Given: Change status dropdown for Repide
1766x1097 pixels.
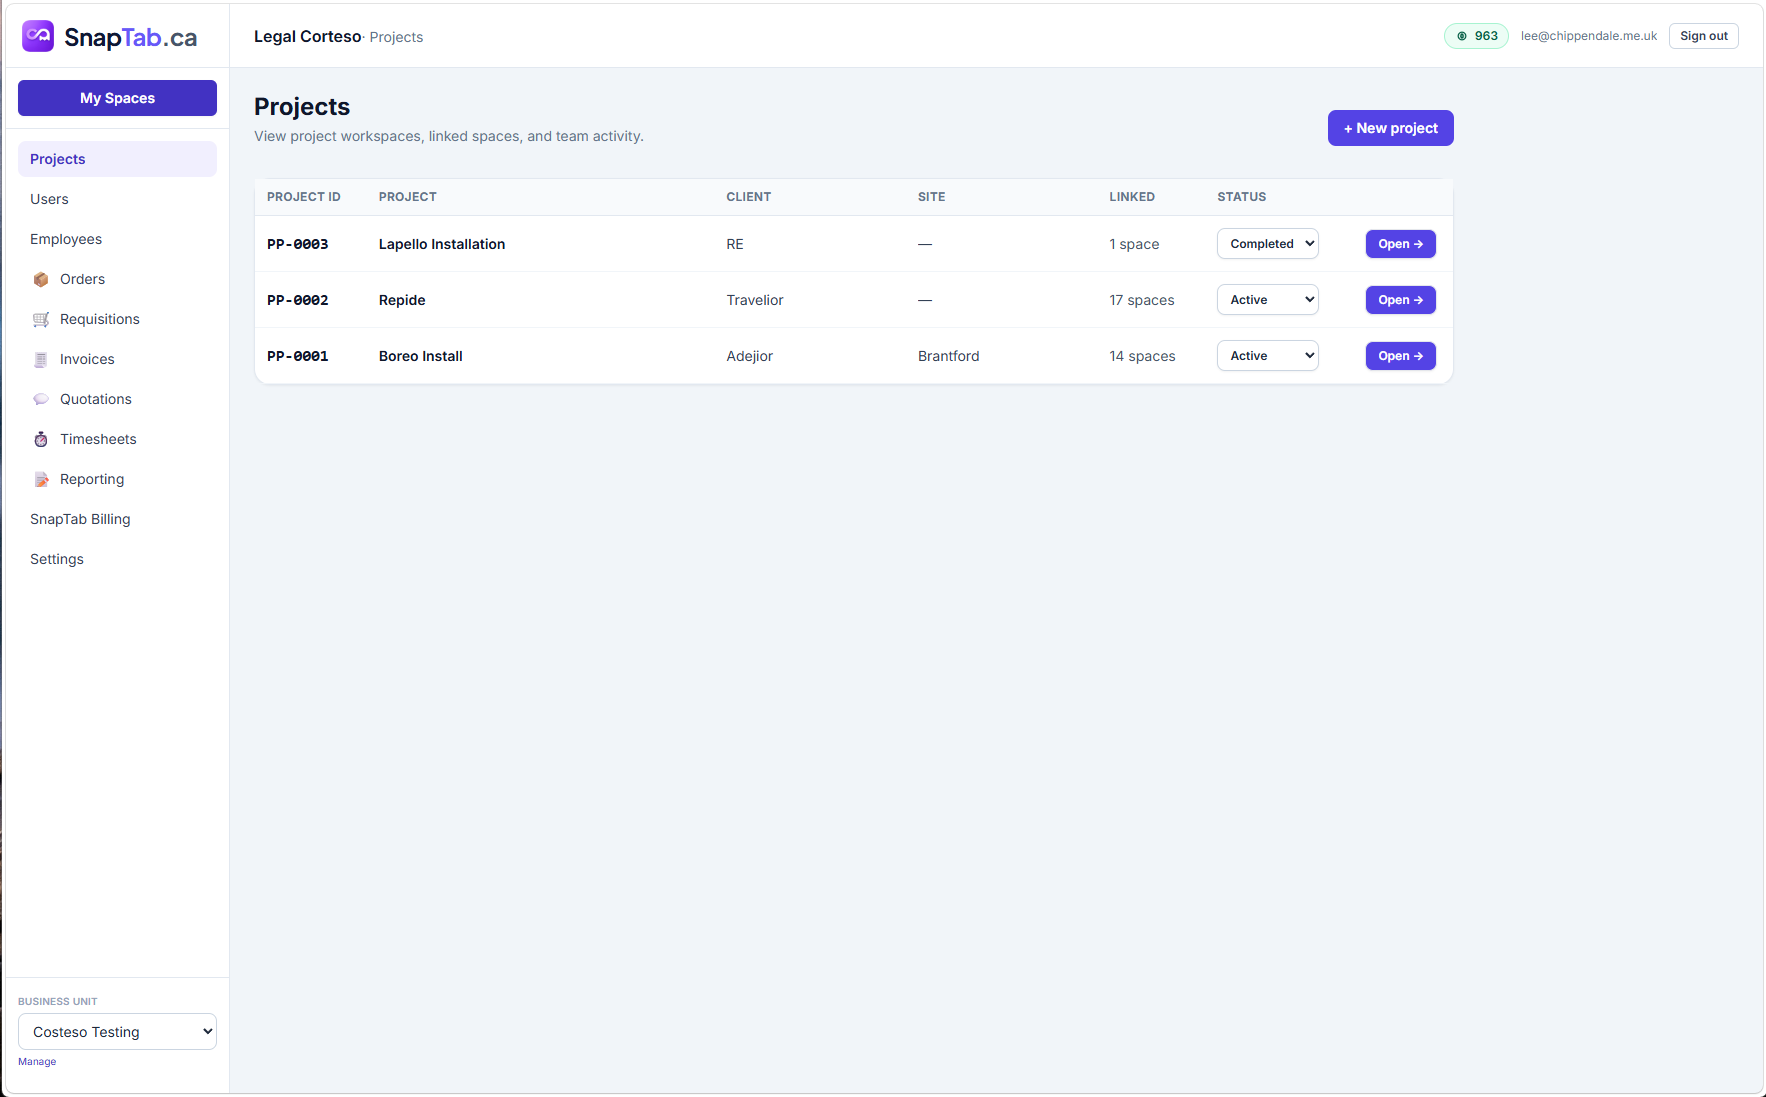Looking at the screenshot, I should pos(1267,300).
